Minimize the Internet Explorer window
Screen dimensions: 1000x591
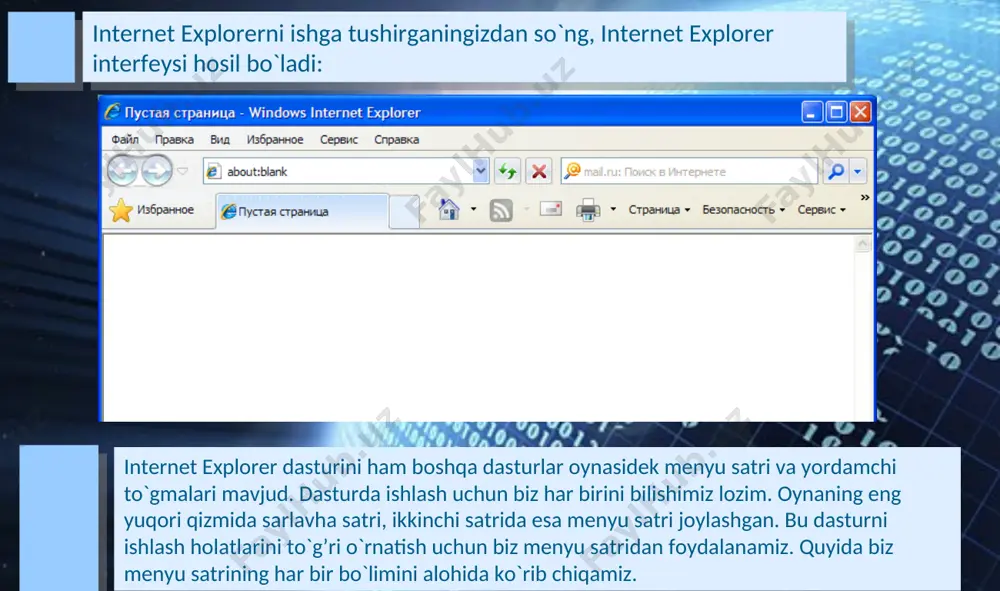811,112
